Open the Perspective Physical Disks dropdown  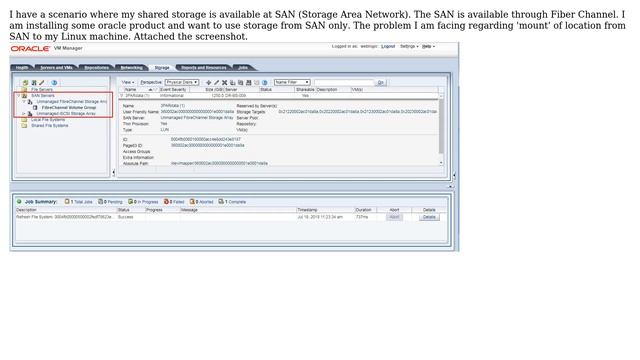[x=182, y=82]
